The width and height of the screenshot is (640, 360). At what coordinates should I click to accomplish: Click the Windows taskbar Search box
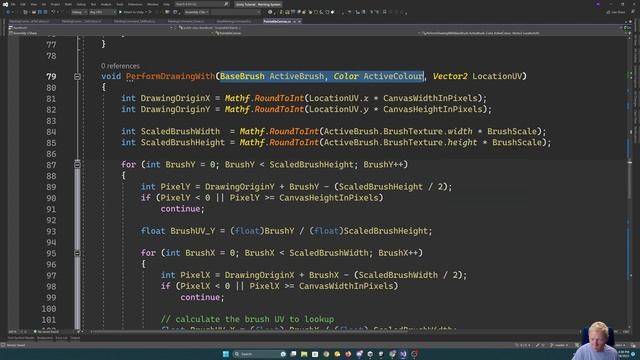pos(259,354)
